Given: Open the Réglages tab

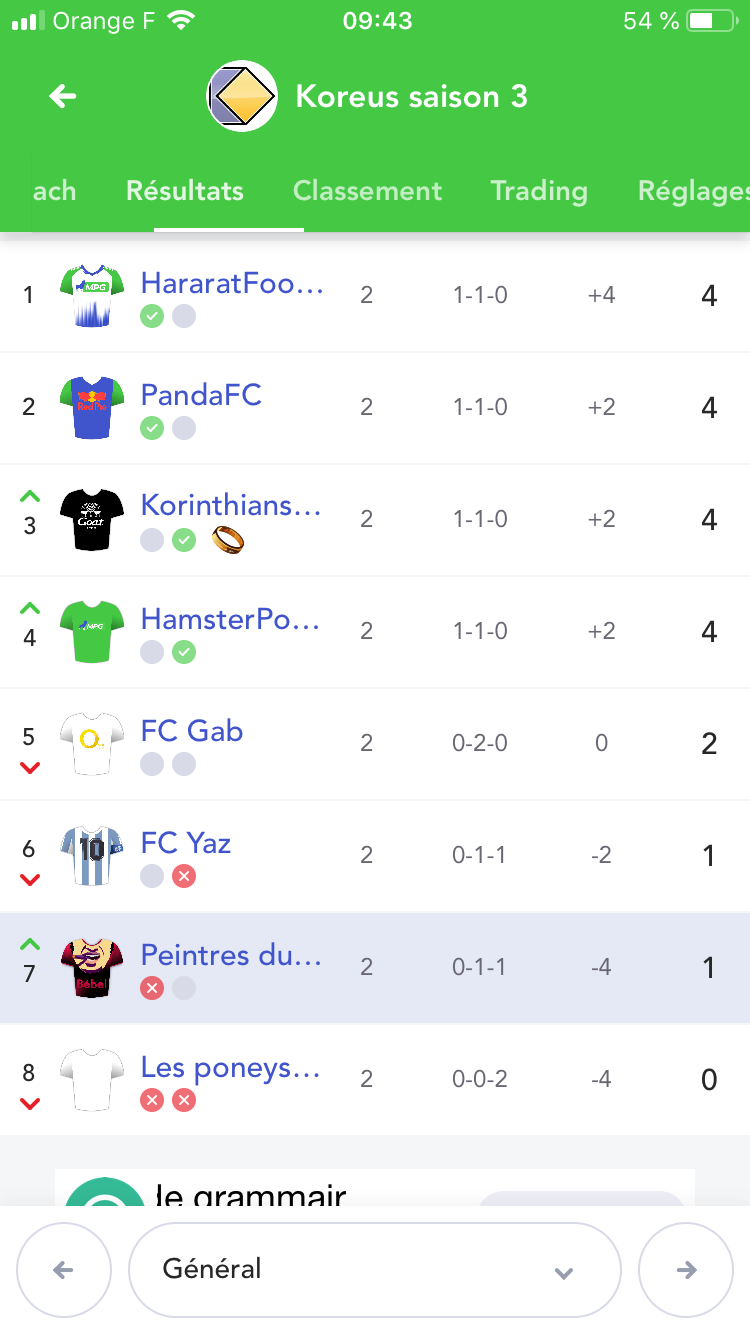Looking at the screenshot, I should 692,191.
